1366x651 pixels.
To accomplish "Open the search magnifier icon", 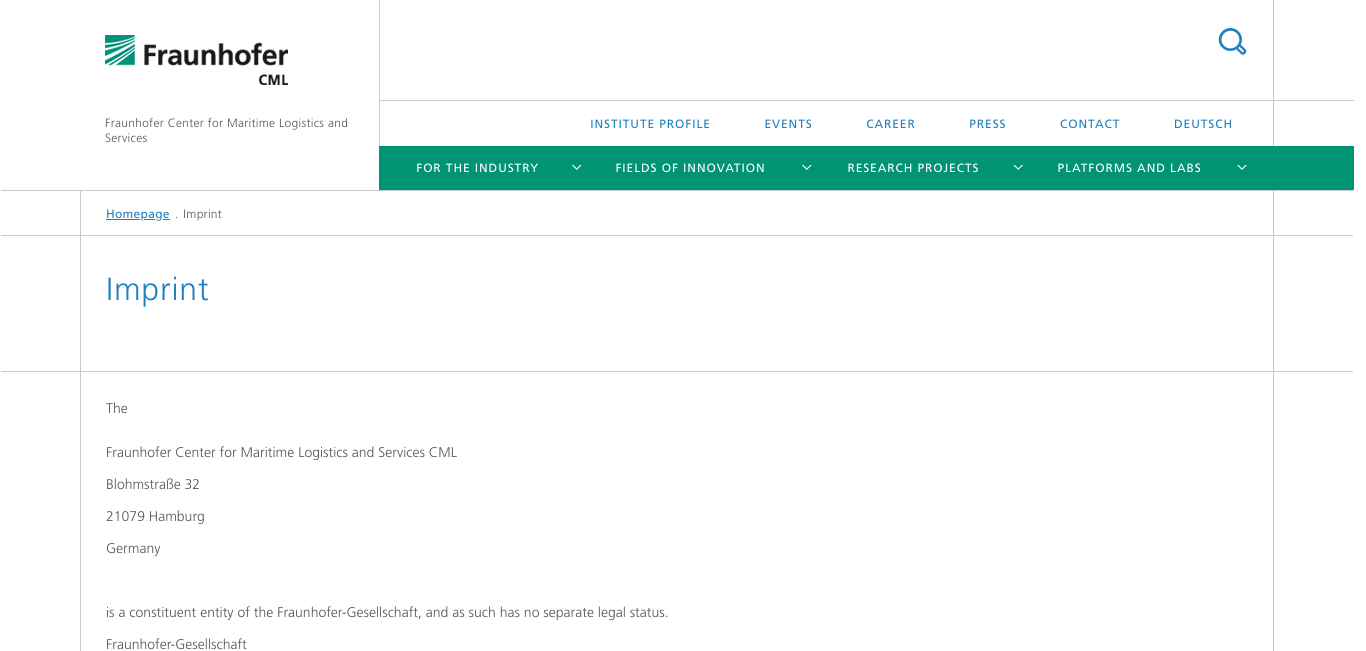I will pos(1232,42).
